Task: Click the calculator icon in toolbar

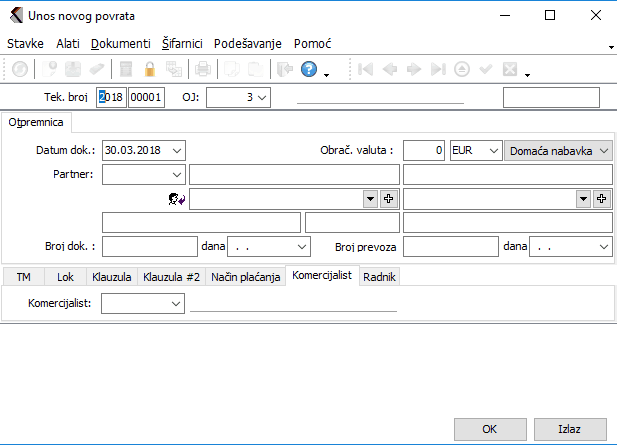Action: point(126,69)
